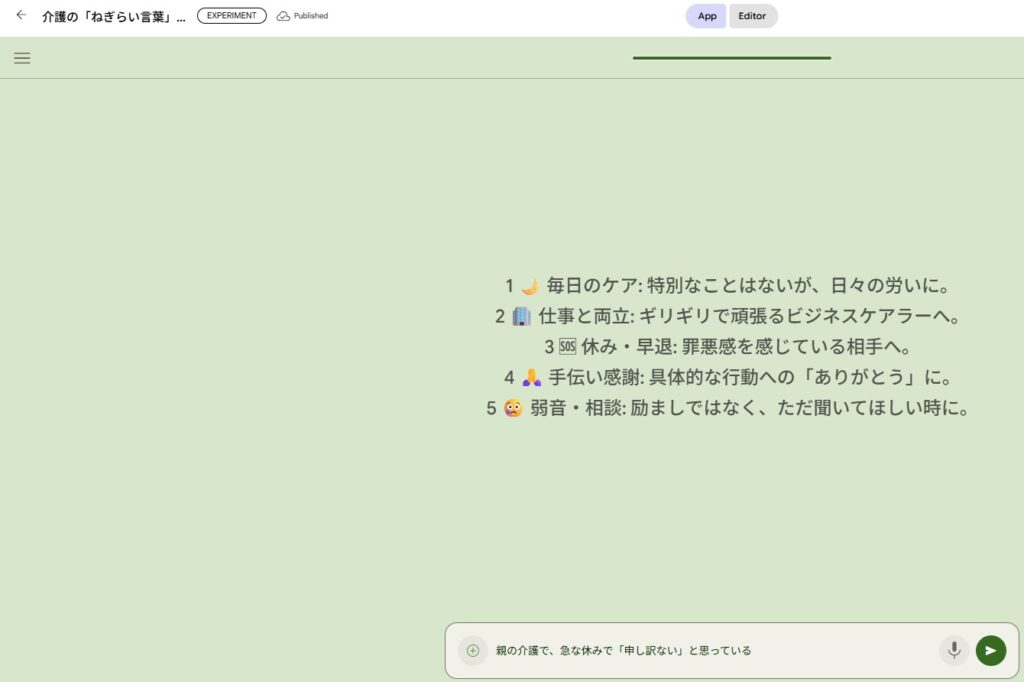
Task: Click the EXPERIMENT badge
Action: click(231, 16)
